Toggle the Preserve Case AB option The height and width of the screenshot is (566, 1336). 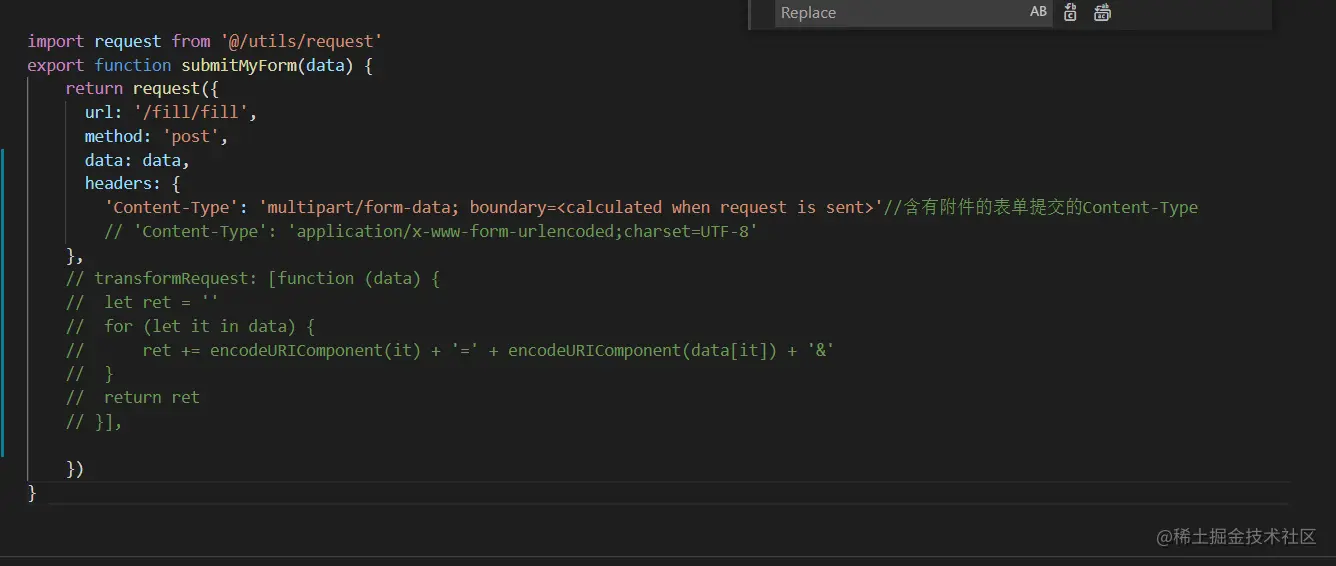pyautogui.click(x=1038, y=12)
